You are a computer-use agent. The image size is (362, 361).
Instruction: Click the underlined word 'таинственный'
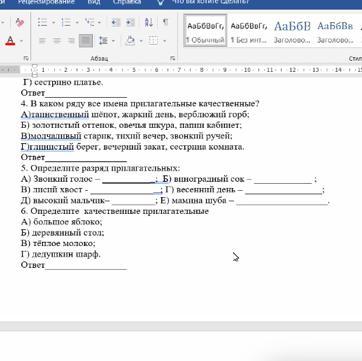60,115
